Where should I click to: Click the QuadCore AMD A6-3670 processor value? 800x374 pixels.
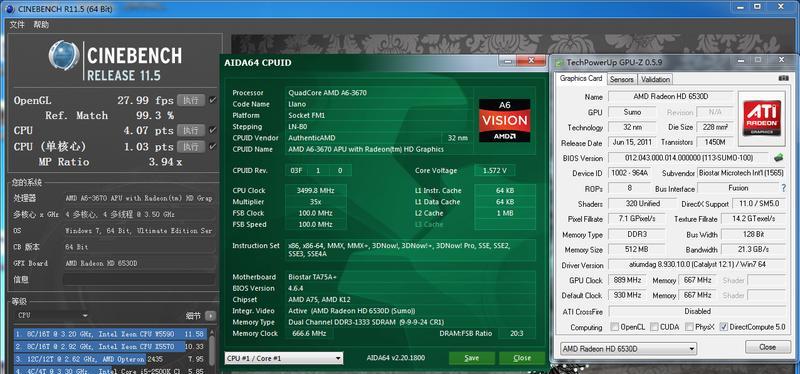(379, 93)
